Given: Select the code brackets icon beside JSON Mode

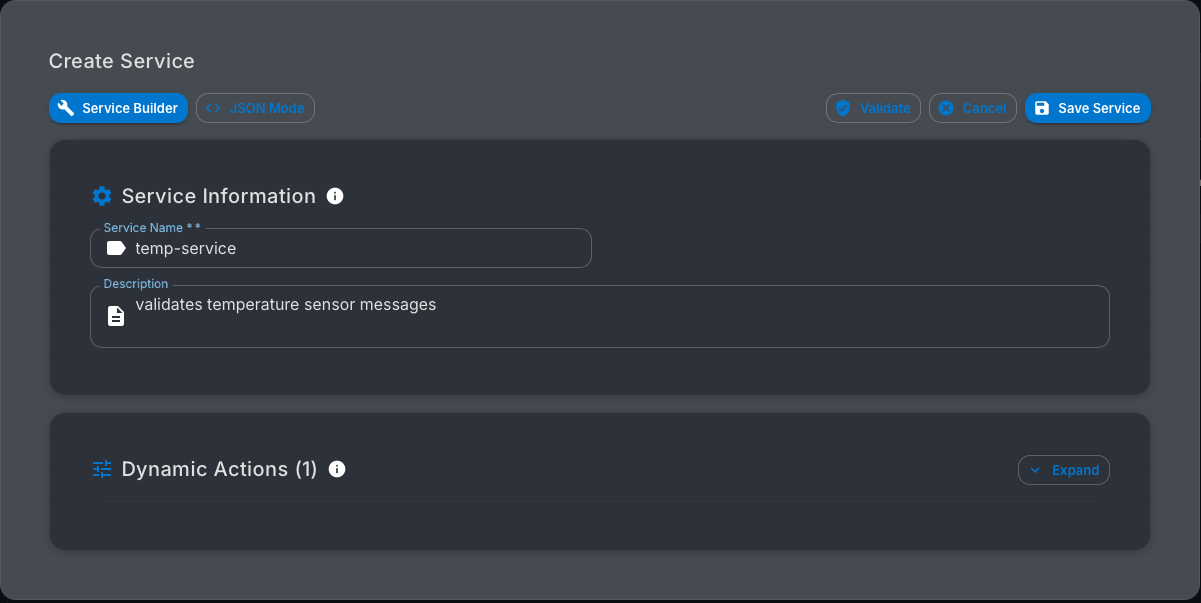Looking at the screenshot, I should point(212,108).
